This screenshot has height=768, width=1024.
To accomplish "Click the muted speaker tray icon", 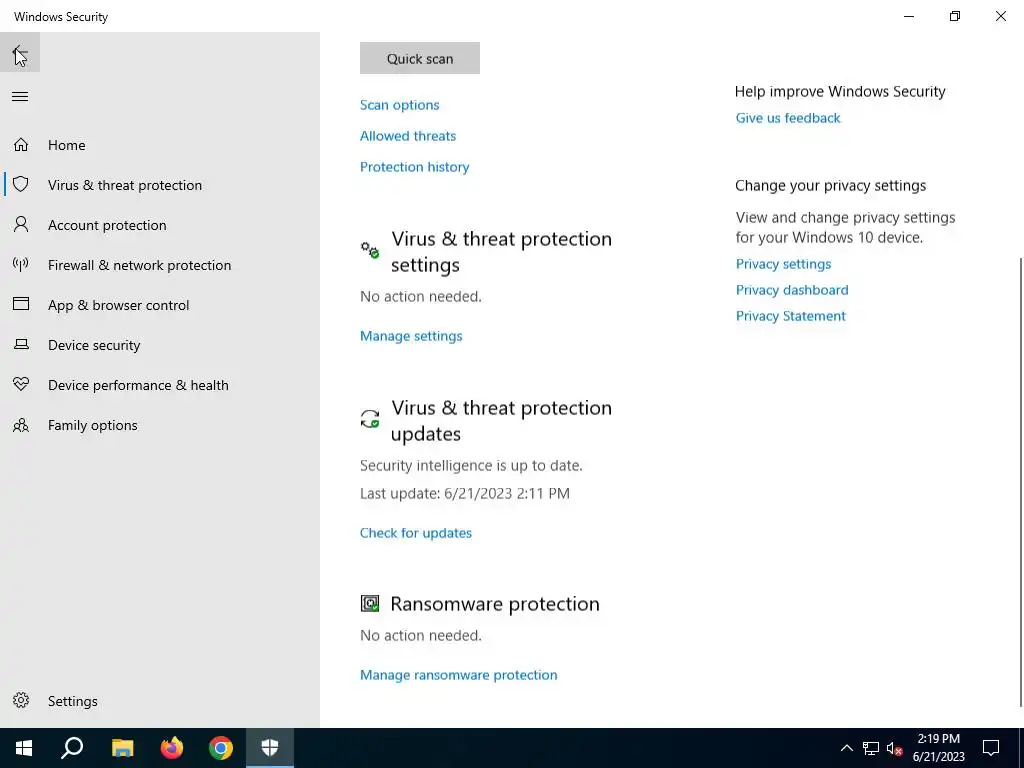I will [894, 748].
